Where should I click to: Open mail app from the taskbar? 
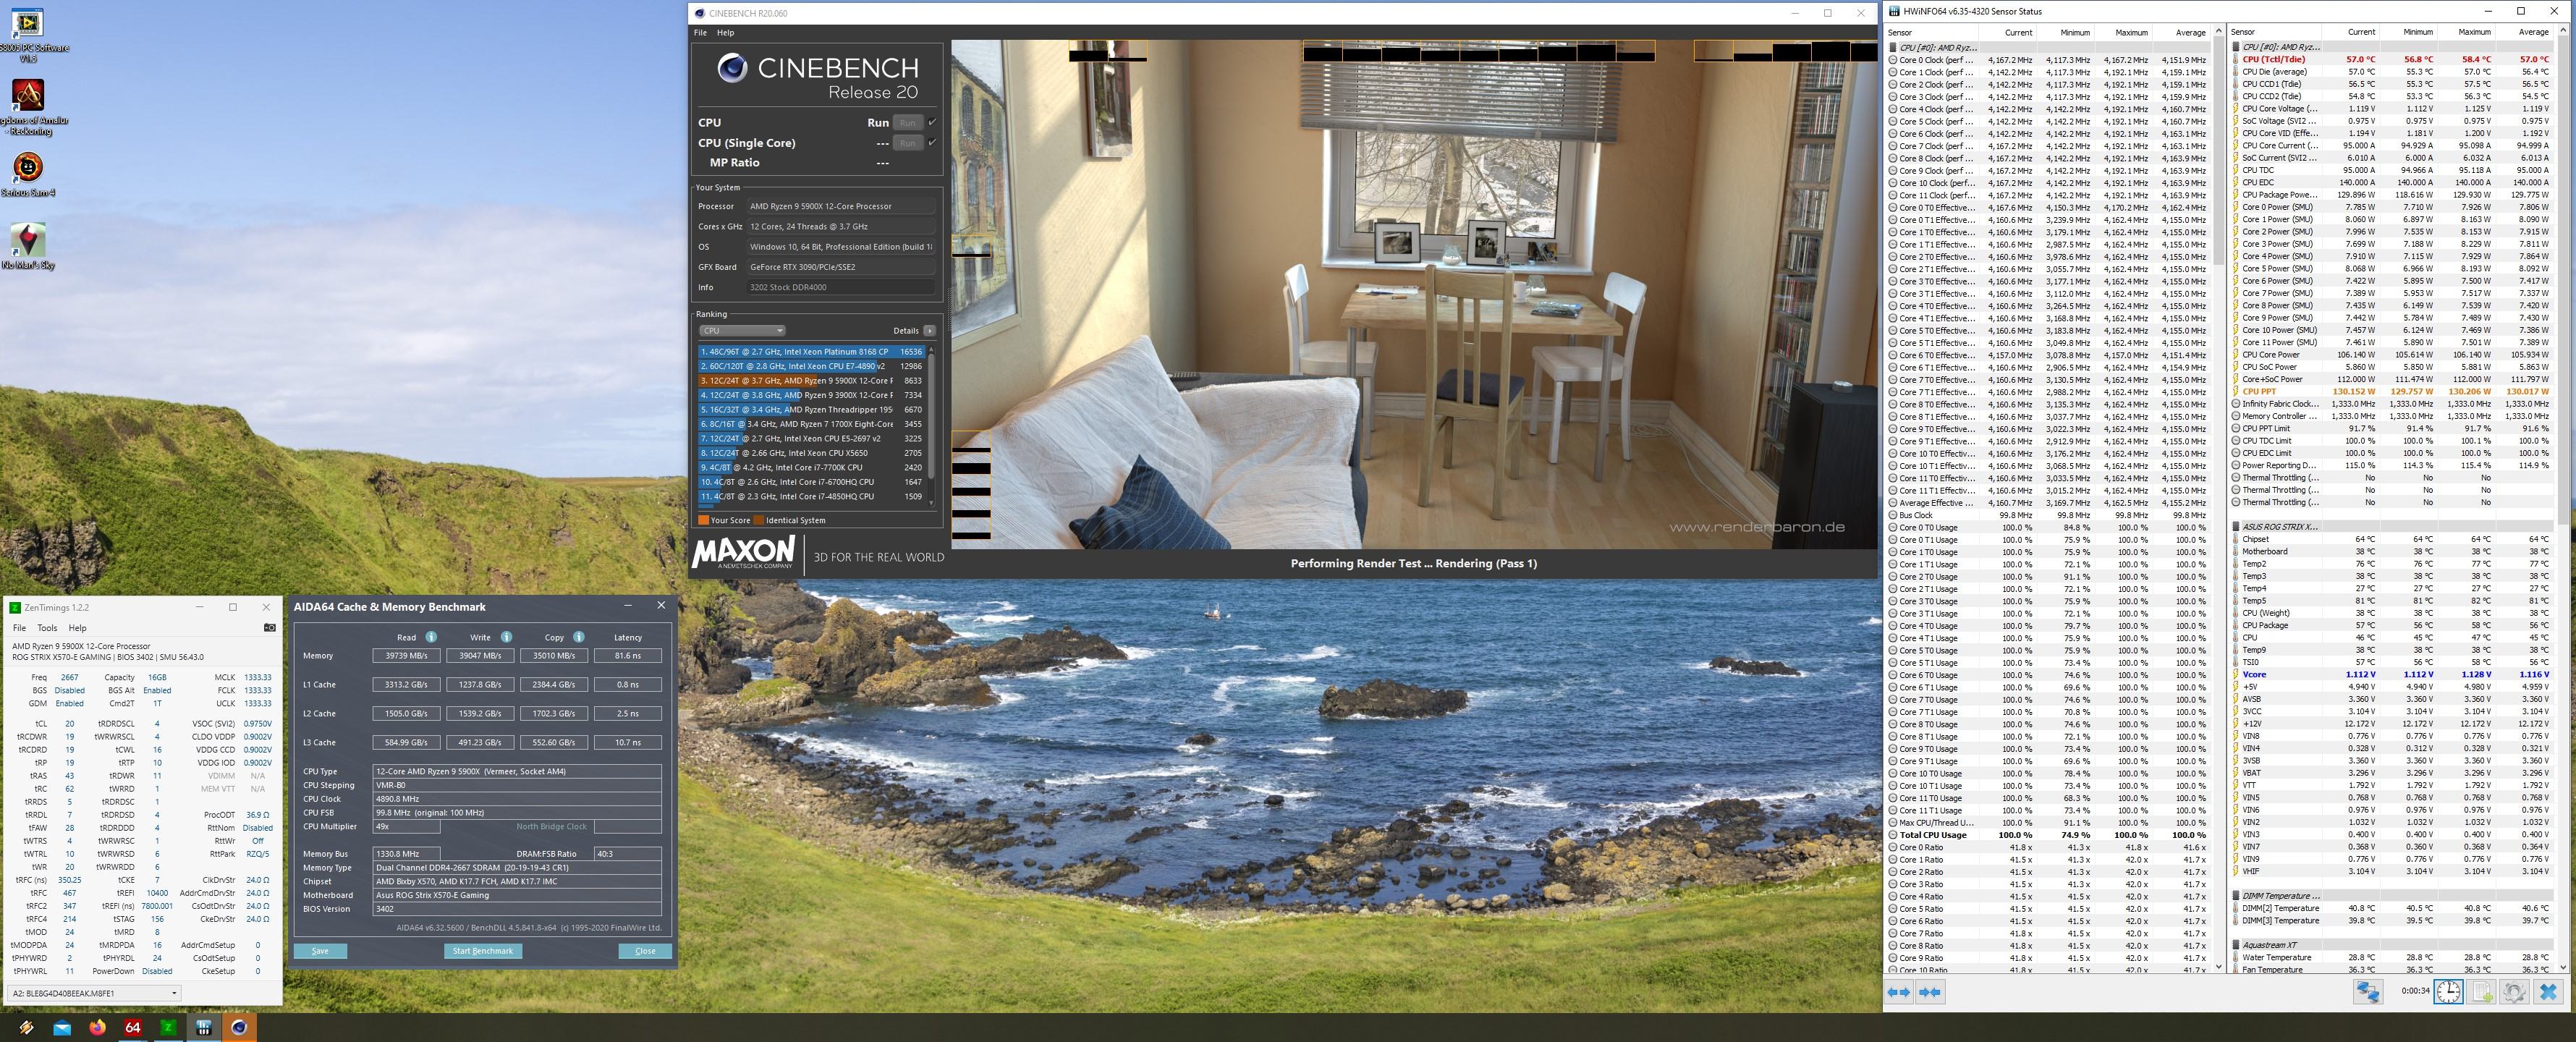click(62, 1027)
